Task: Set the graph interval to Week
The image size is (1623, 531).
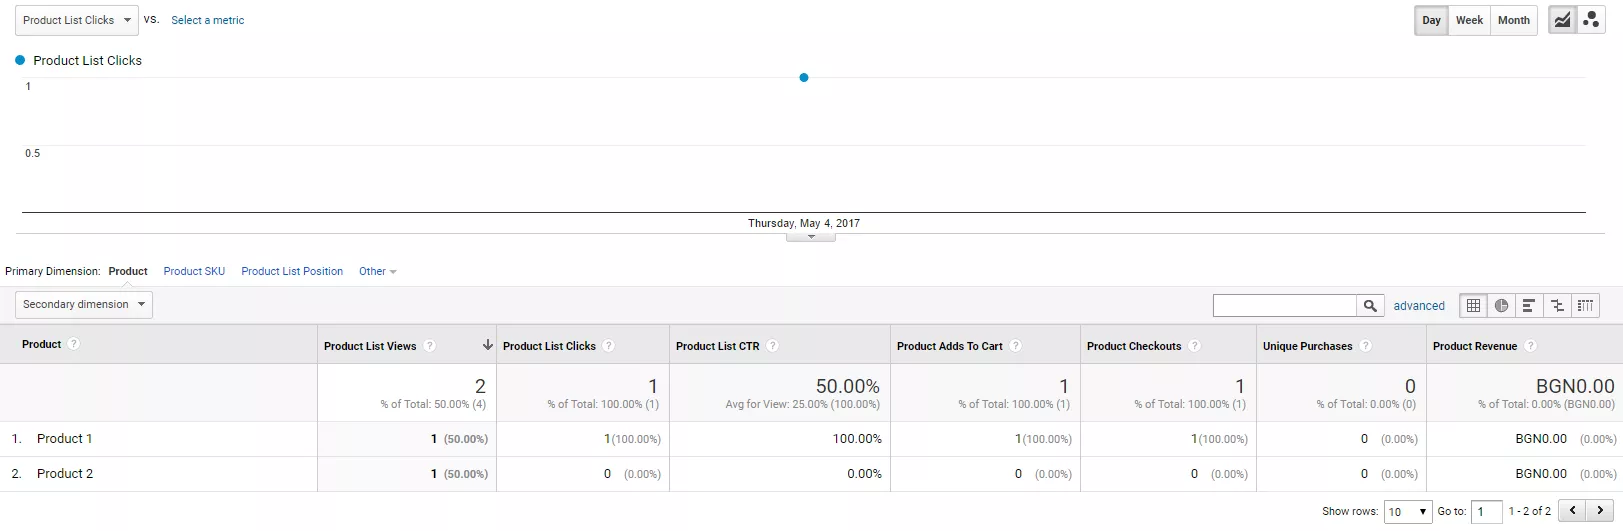Action: tap(1469, 20)
